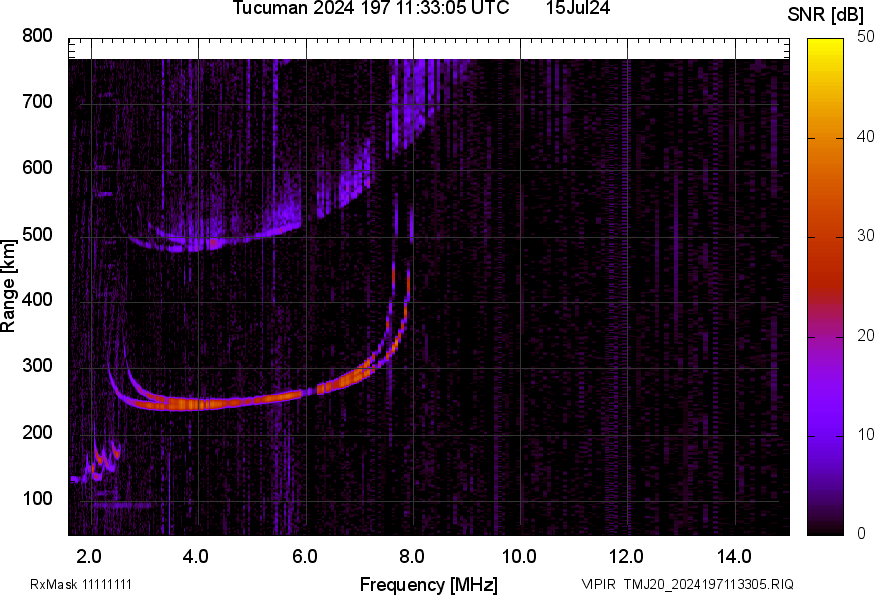The image size is (874, 595).
Task: Click the 800 km range tick label
Action: [38, 36]
